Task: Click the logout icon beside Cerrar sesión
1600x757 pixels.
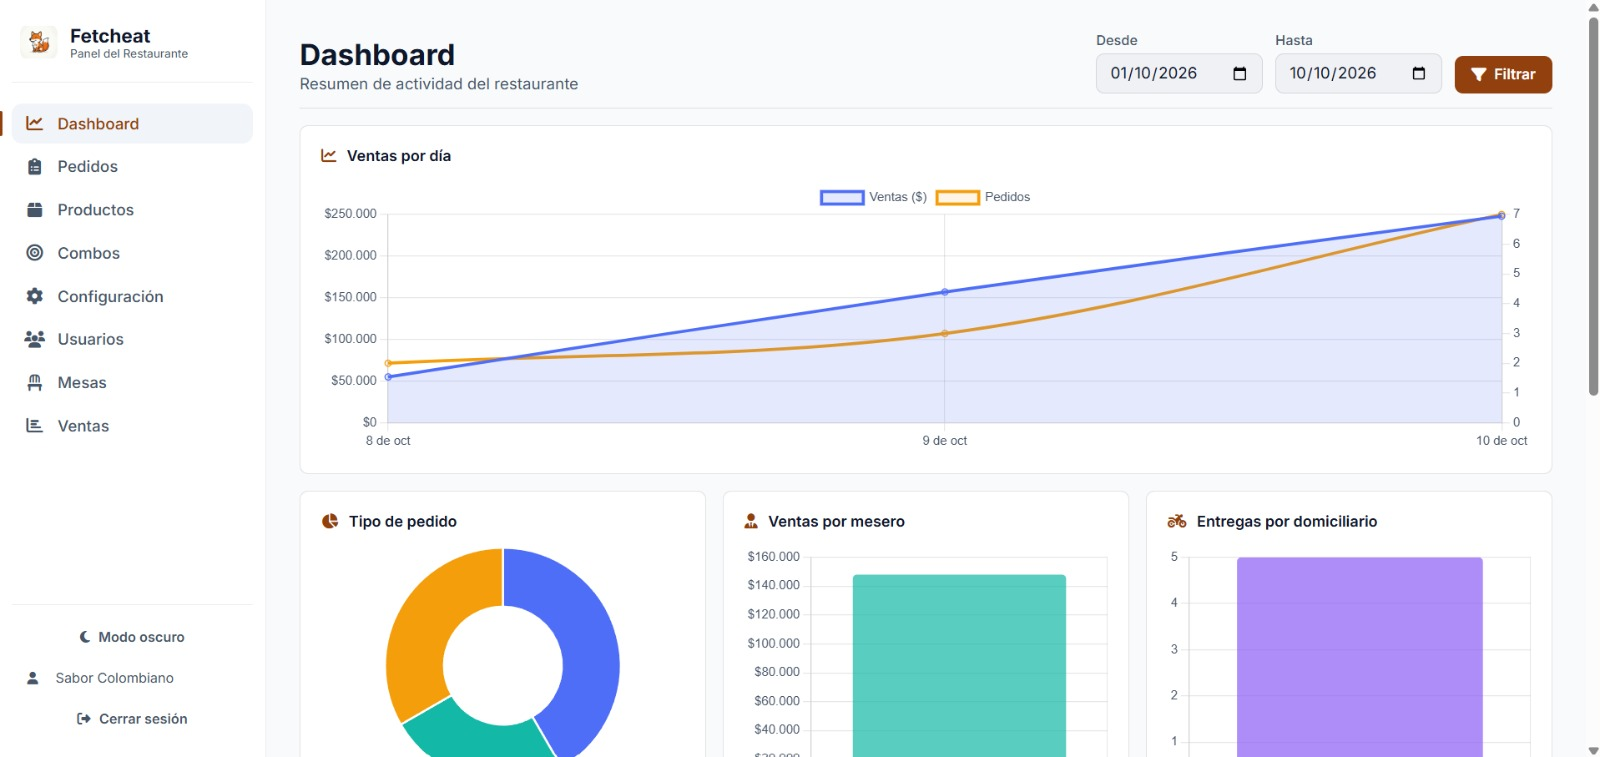Action: click(x=84, y=719)
